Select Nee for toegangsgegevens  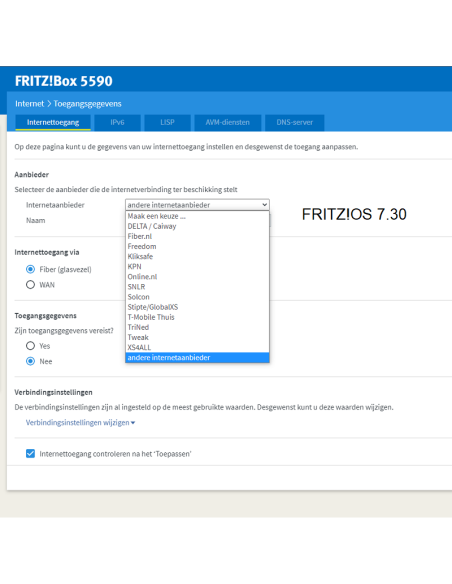point(31,361)
